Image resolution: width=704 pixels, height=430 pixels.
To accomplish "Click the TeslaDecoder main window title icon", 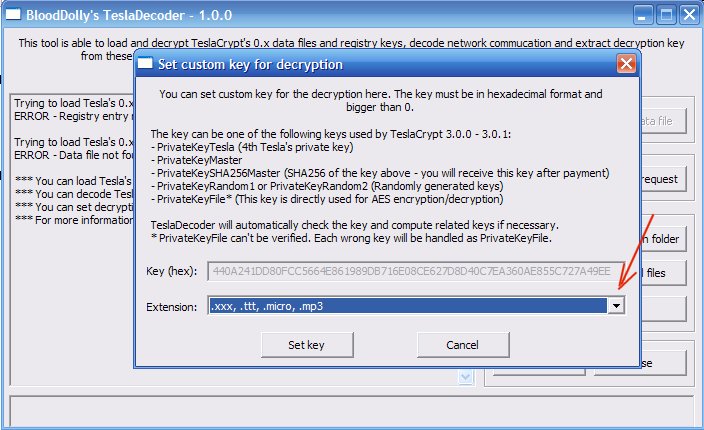I will pos(13,14).
